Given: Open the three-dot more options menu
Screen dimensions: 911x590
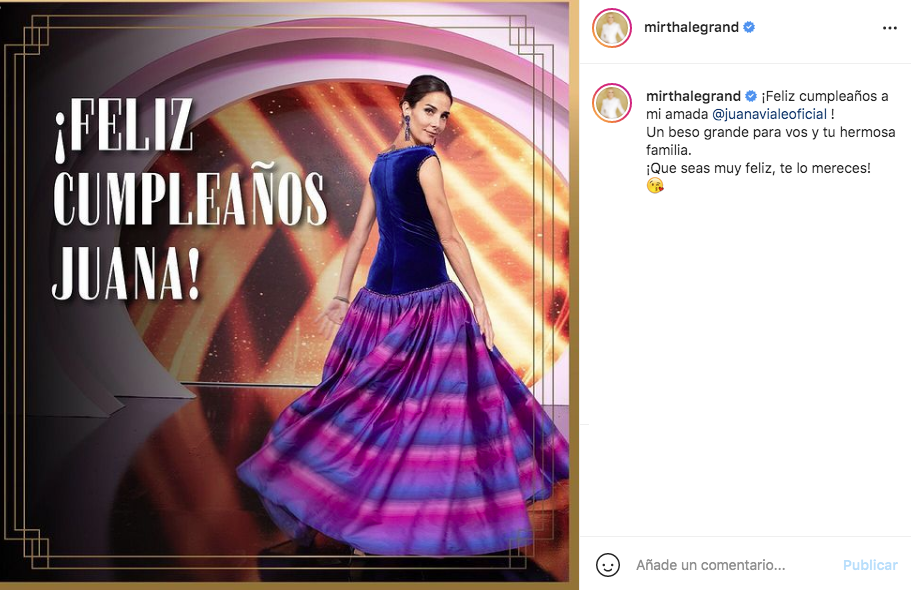Looking at the screenshot, I should tap(890, 28).
